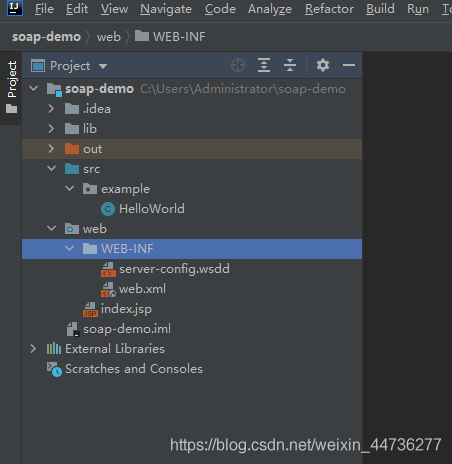Click soap-demo in the breadcrumb bar
The height and width of the screenshot is (464, 452).
(46, 37)
